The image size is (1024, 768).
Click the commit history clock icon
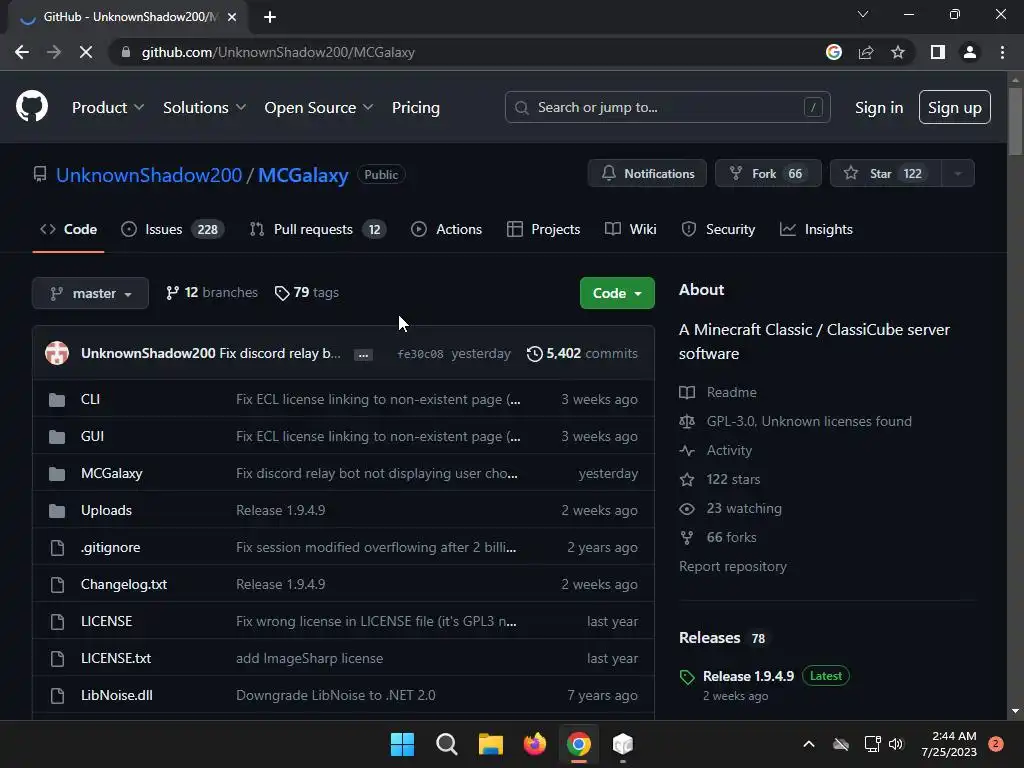[x=534, y=353]
